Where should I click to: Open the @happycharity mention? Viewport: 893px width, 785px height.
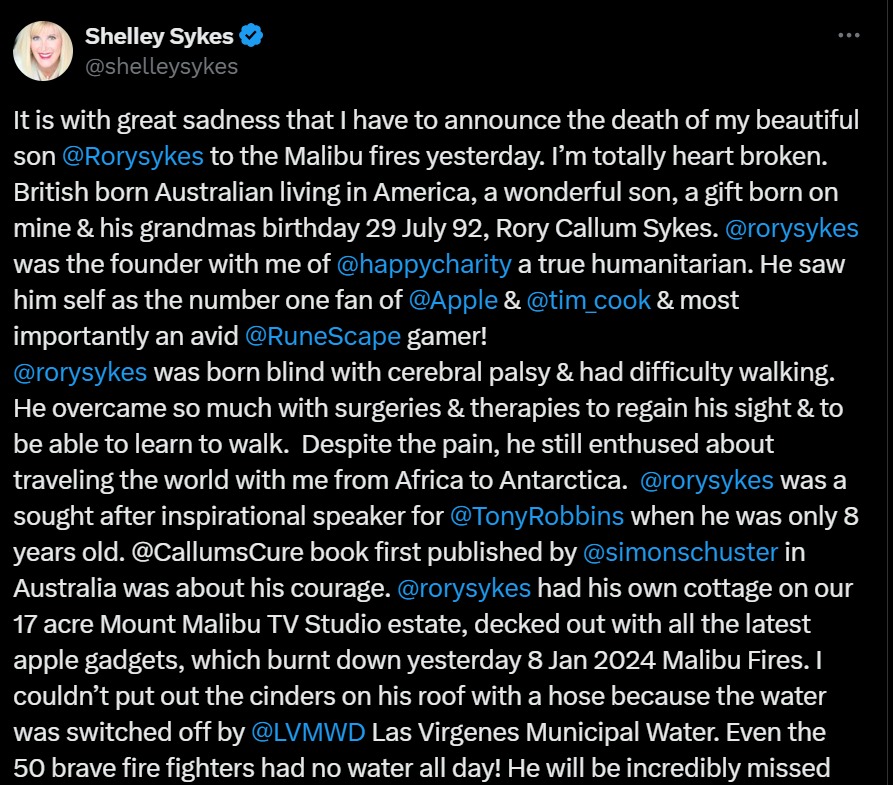(x=424, y=265)
